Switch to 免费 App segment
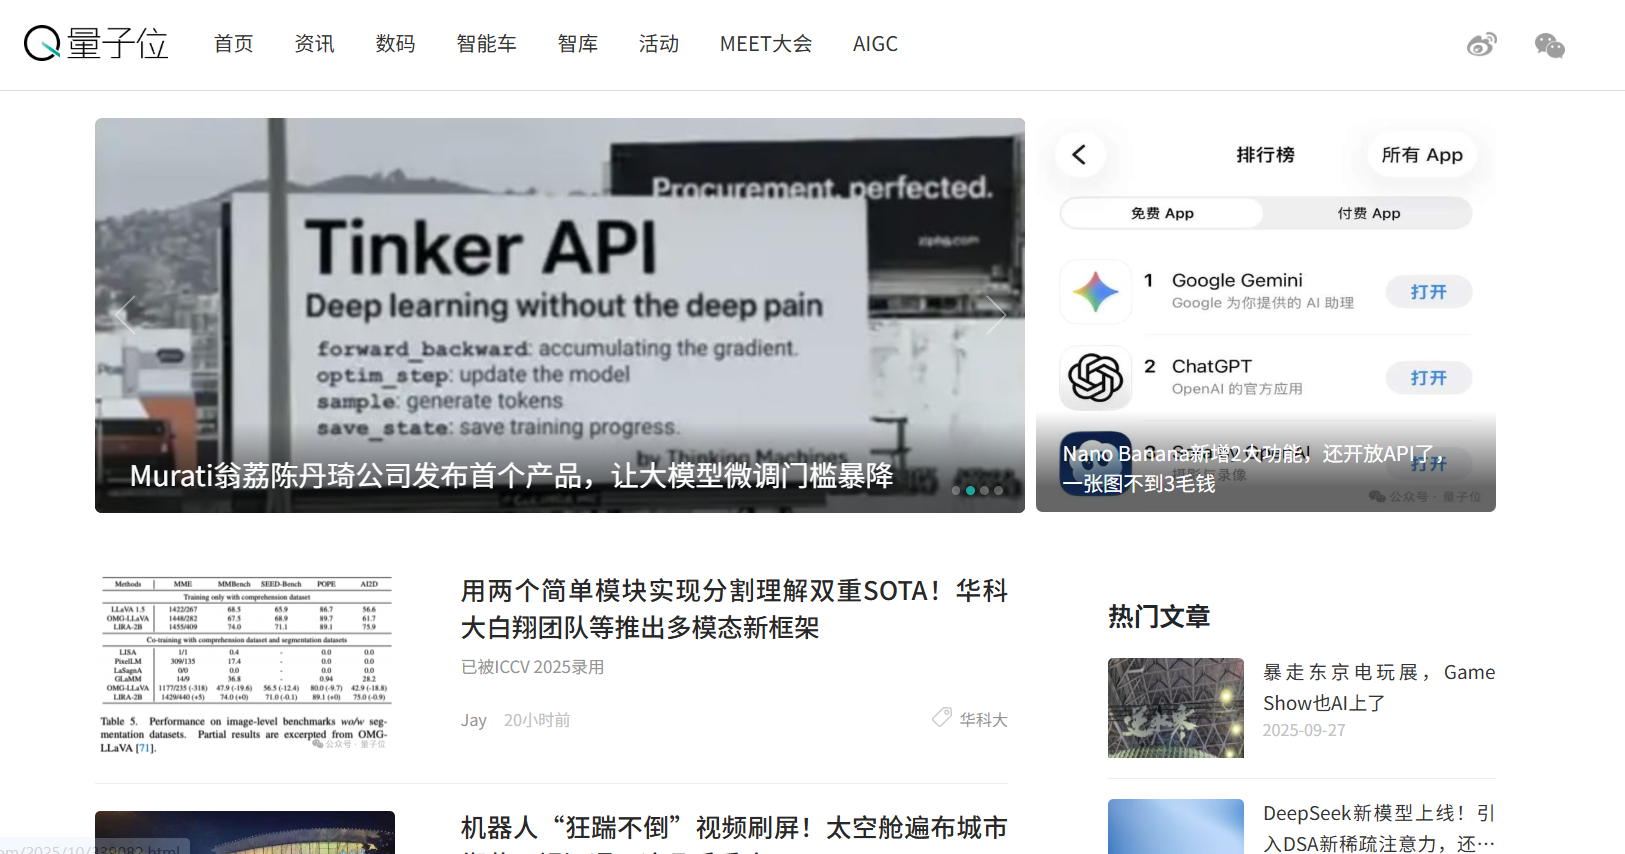 [1162, 213]
